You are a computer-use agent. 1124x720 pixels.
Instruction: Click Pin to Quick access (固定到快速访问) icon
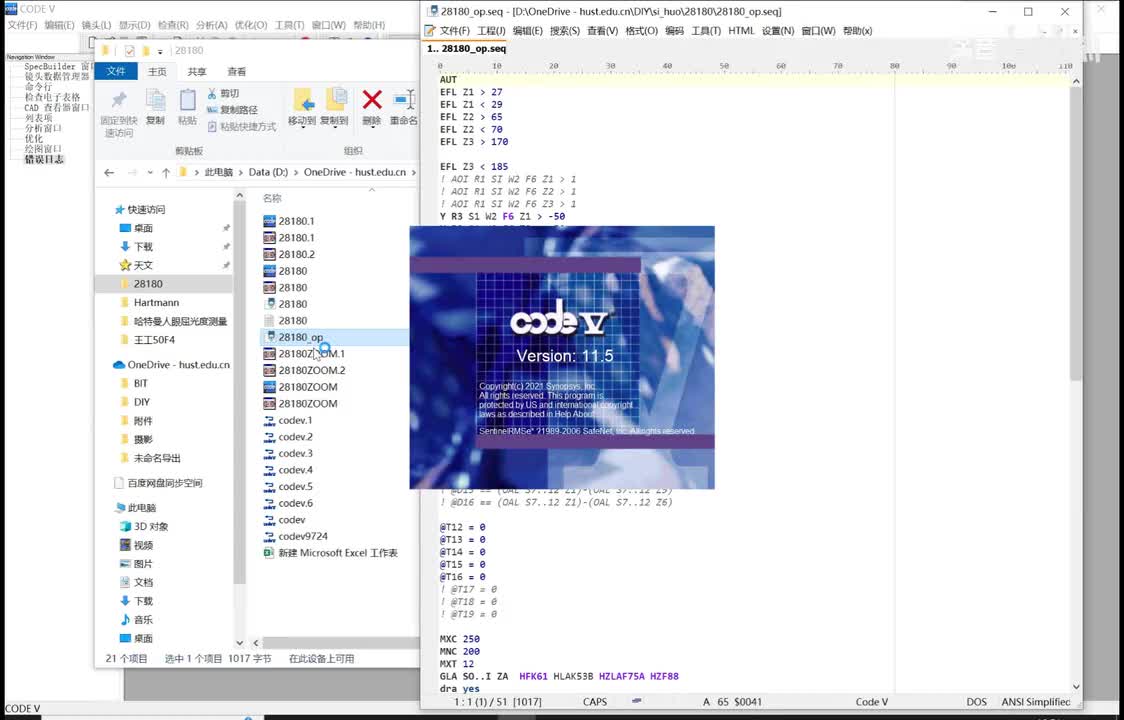pos(119,100)
